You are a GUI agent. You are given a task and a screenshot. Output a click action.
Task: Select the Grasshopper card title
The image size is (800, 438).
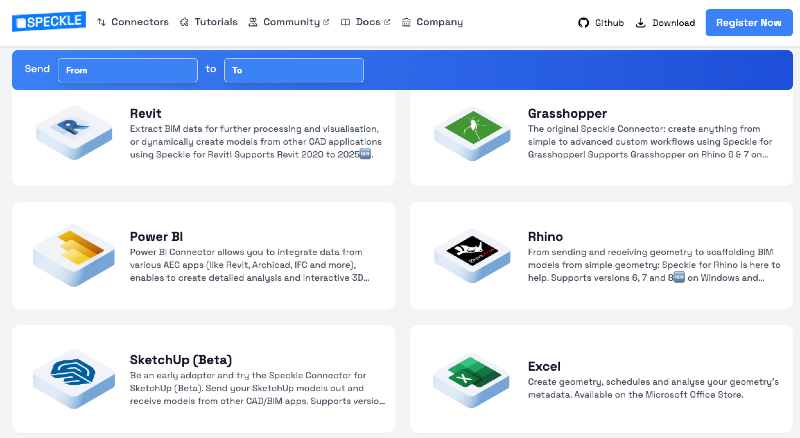click(567, 113)
